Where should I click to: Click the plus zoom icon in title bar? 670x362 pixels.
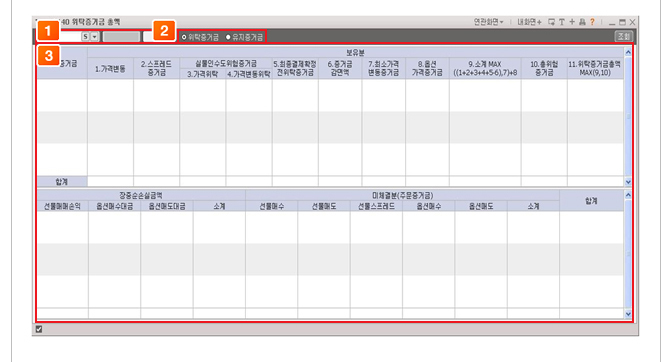572,22
